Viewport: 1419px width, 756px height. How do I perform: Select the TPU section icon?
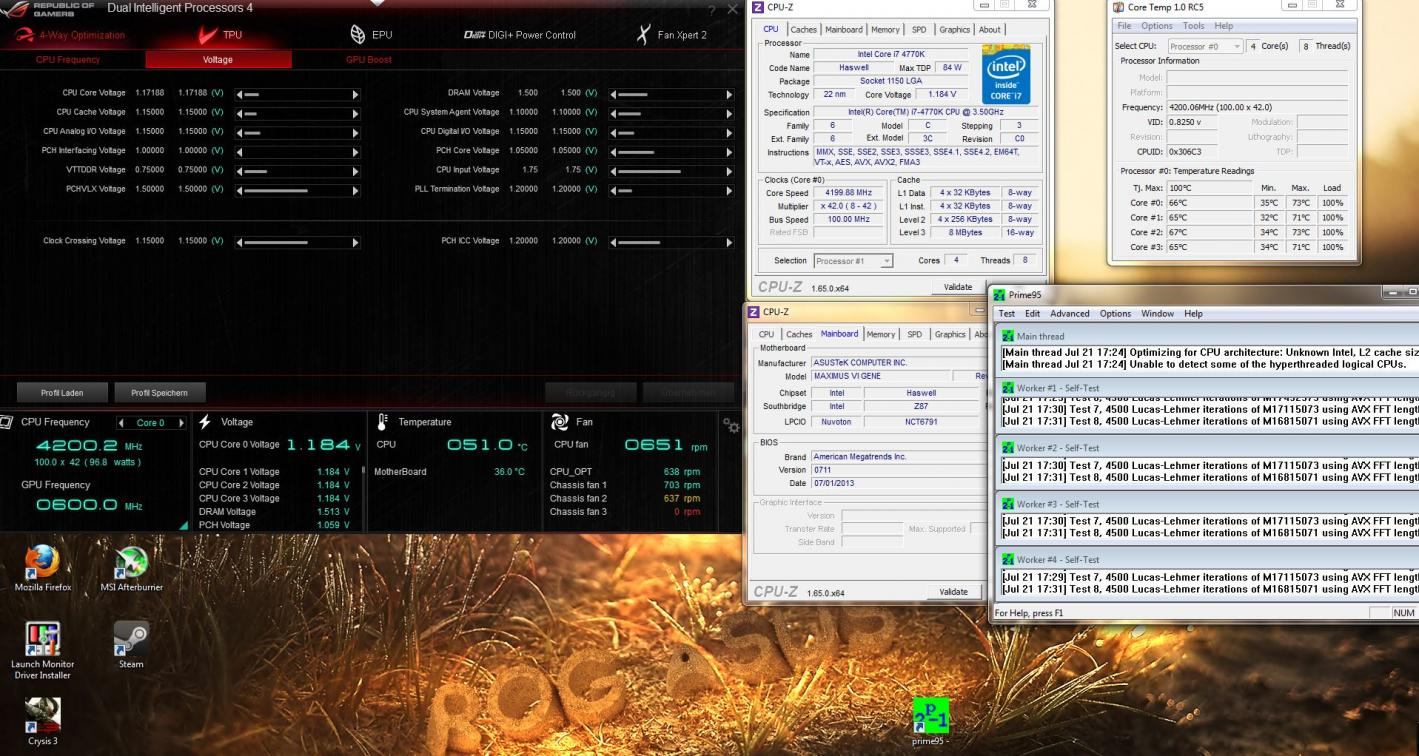point(207,35)
